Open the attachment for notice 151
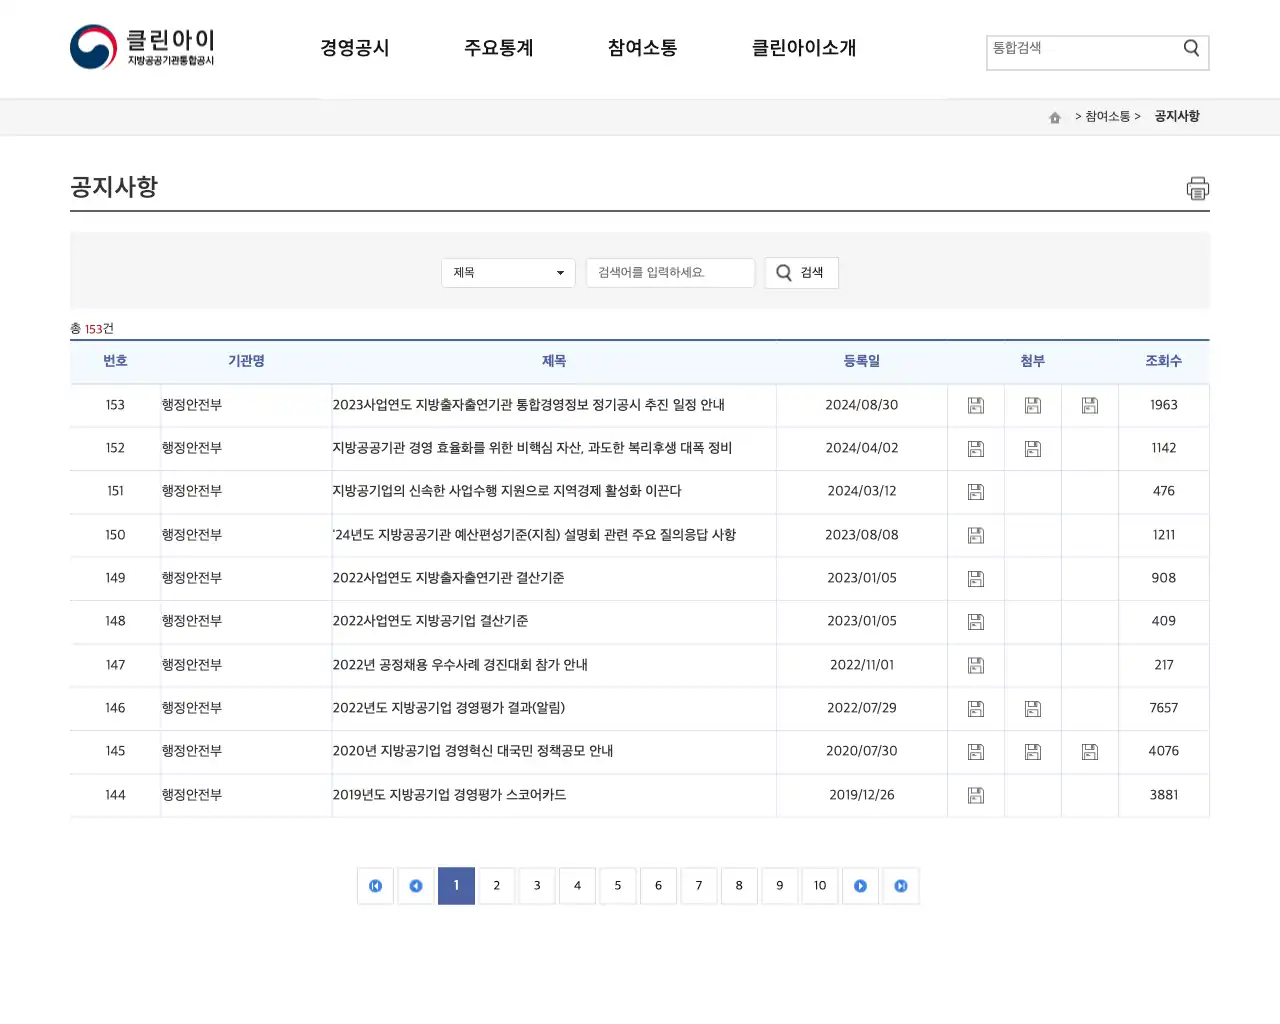 (x=975, y=492)
